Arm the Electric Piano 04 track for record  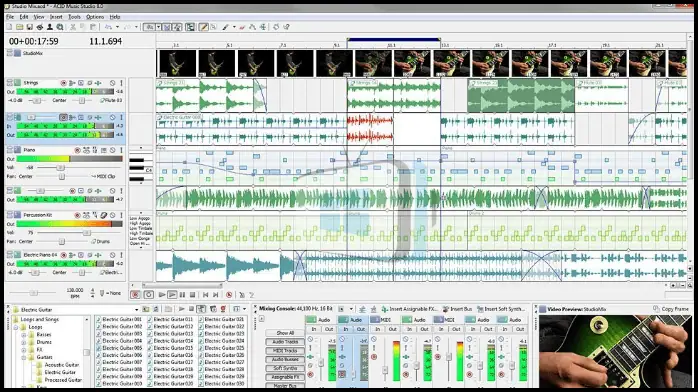(63, 255)
